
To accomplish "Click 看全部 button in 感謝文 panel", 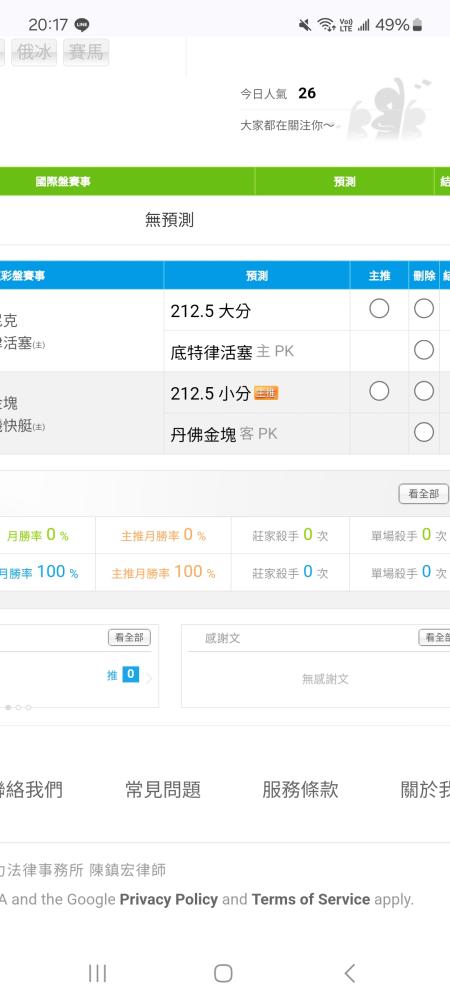I will point(435,637).
